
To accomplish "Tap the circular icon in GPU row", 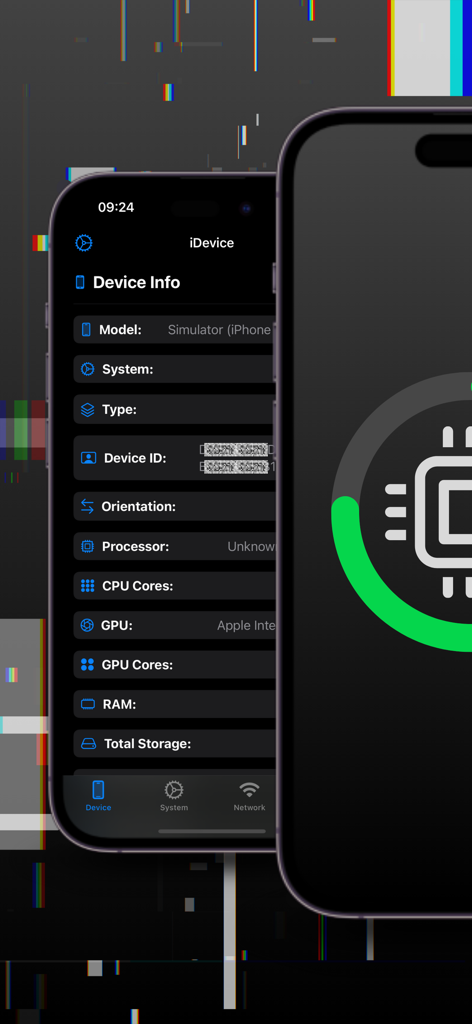I will tap(87, 626).
